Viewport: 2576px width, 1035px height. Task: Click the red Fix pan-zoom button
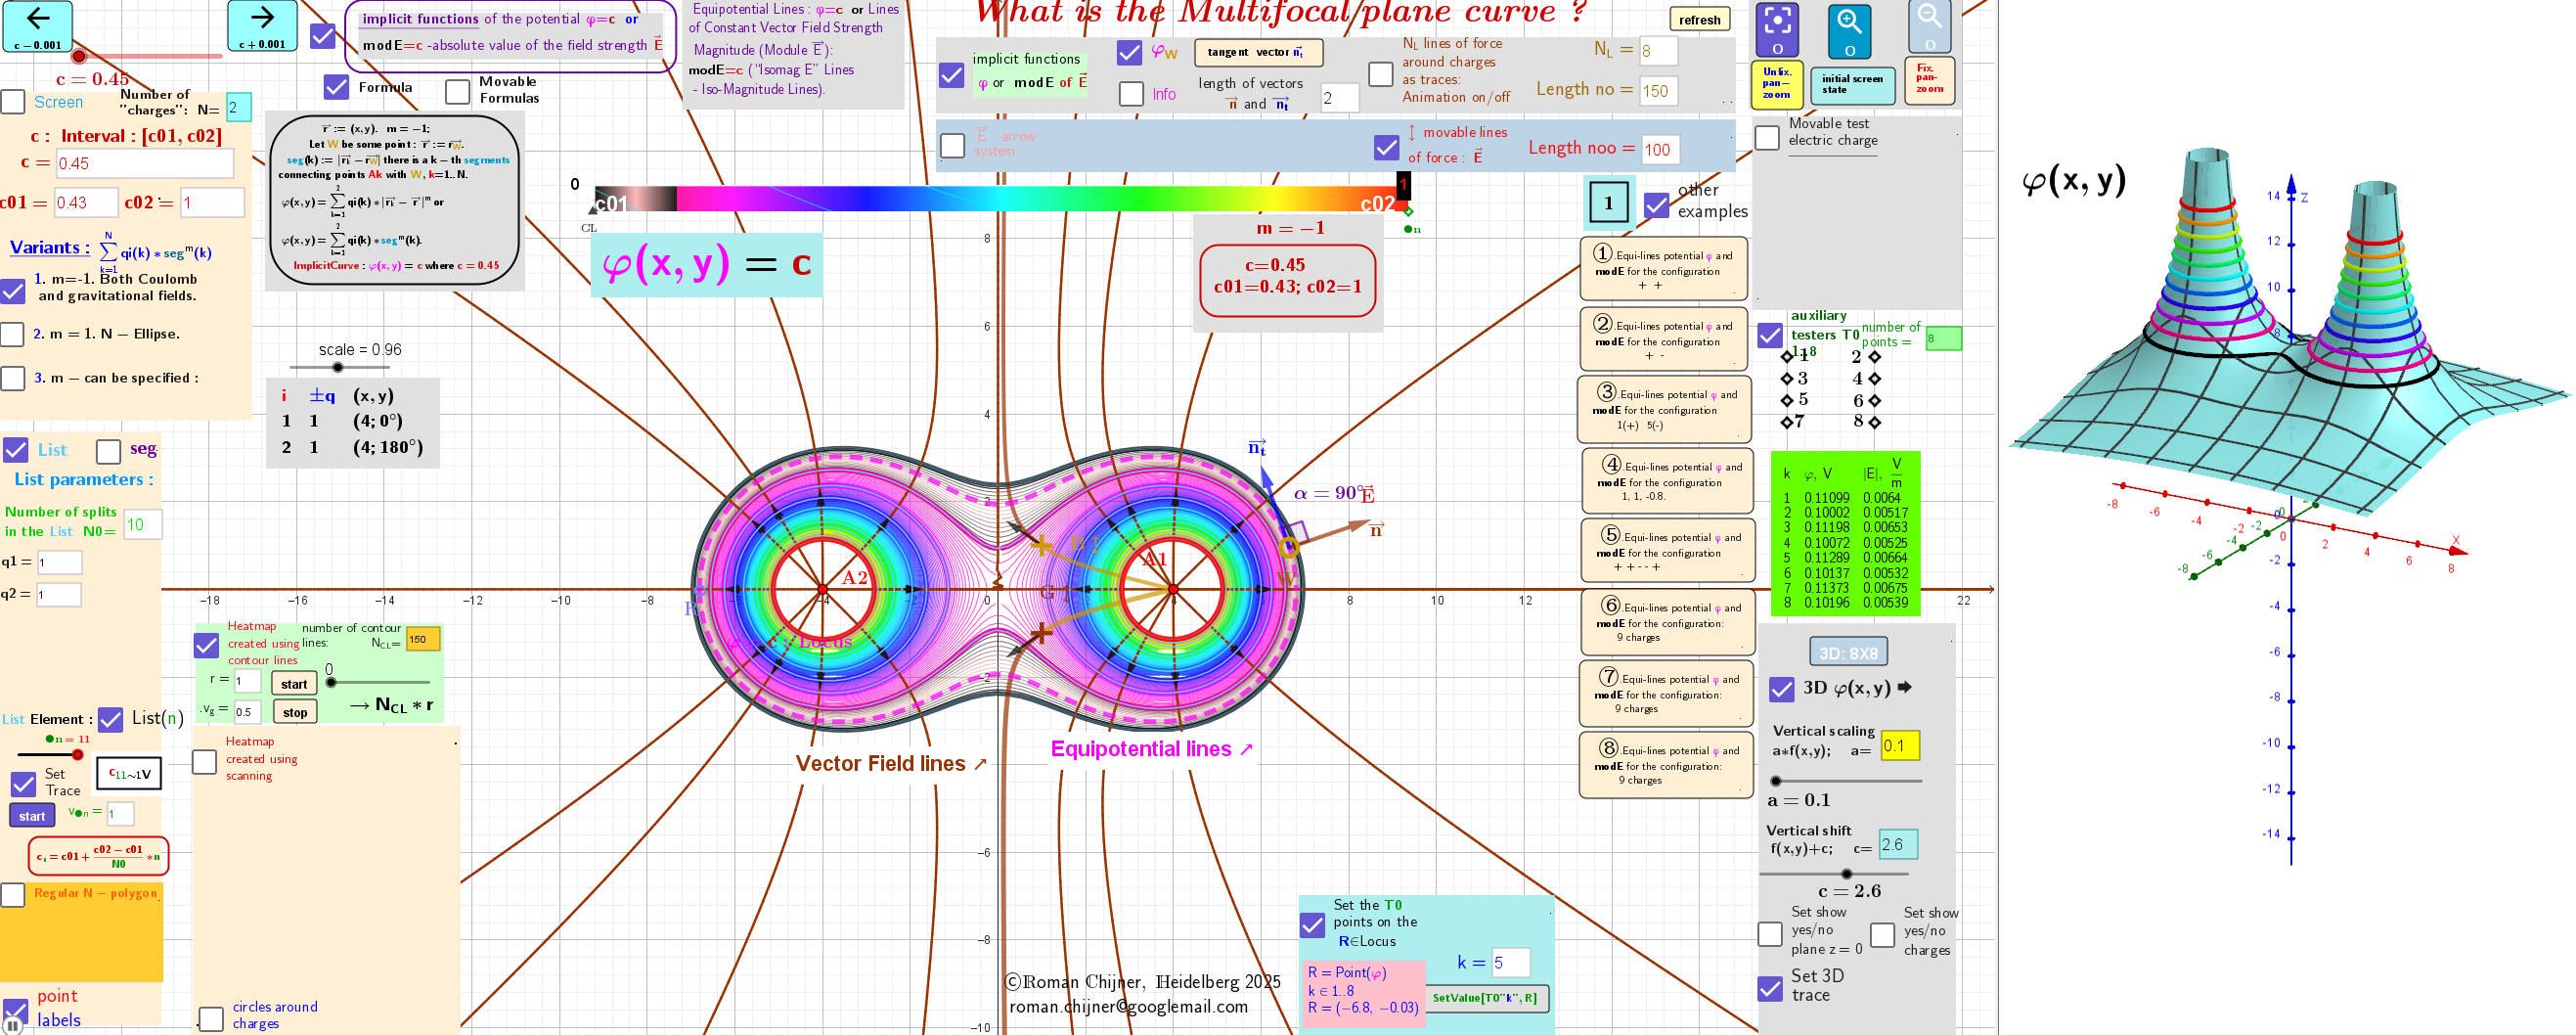[1929, 80]
